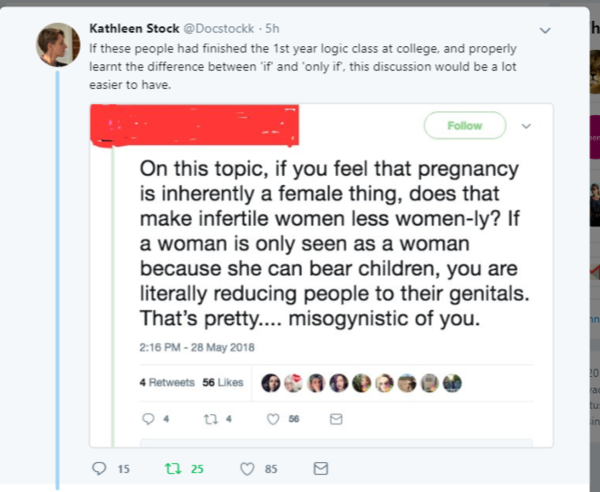Click the 'Kathleen Stock' display name
600x492 pixels.
[122, 27]
